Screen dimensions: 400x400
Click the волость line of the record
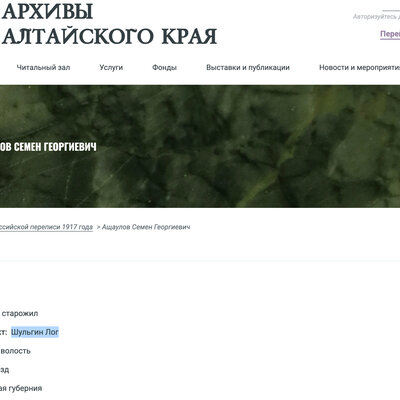(15, 351)
